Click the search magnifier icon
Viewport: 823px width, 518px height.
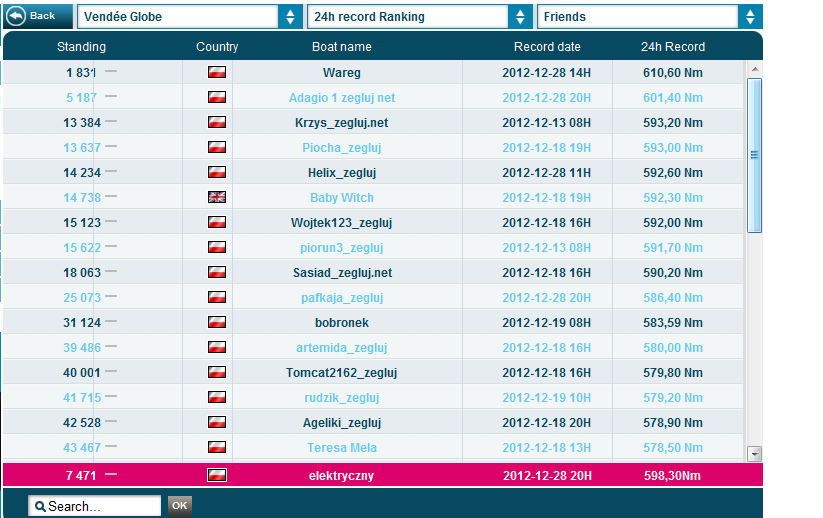tap(40, 507)
